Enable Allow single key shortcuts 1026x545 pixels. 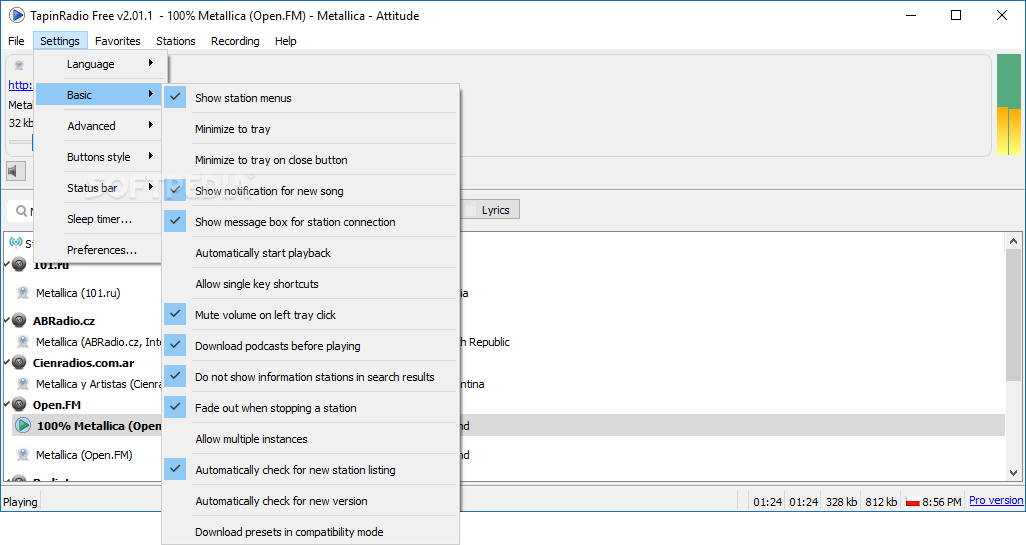point(311,283)
